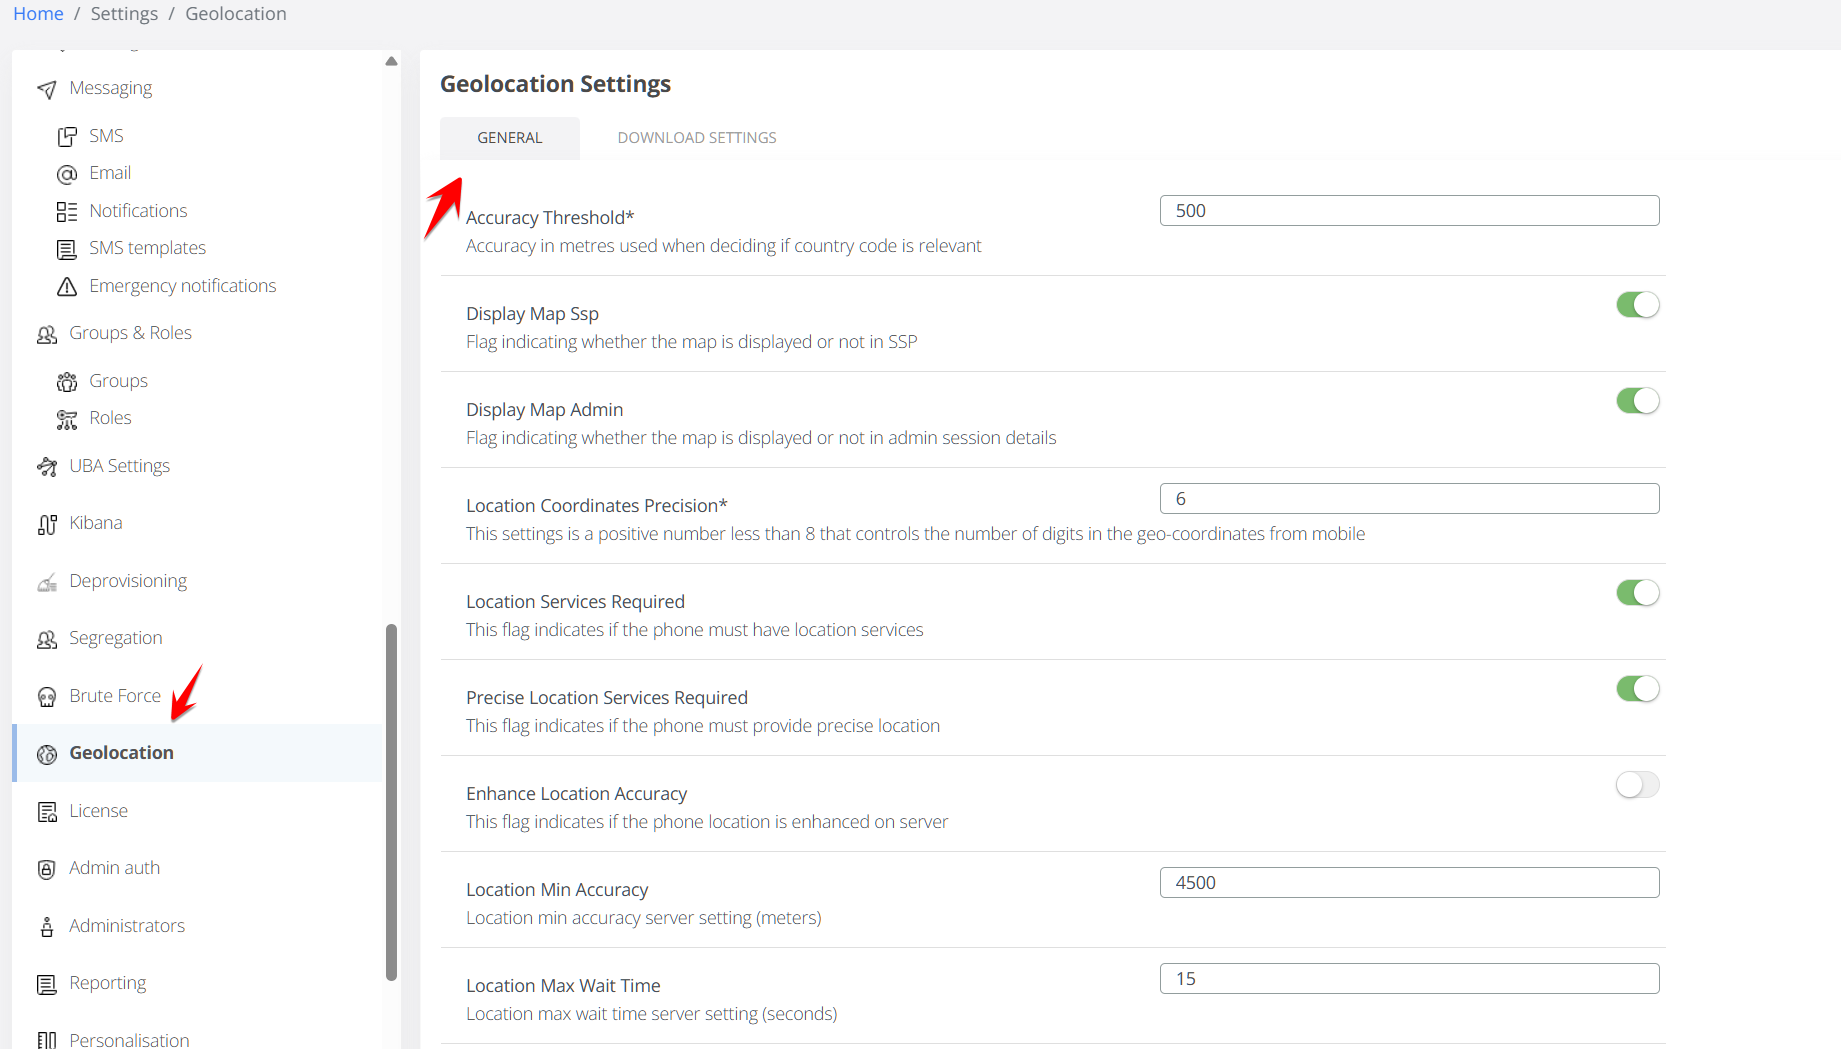Open the Deprovisioning settings page
This screenshot has height=1049, width=1841.
128,581
